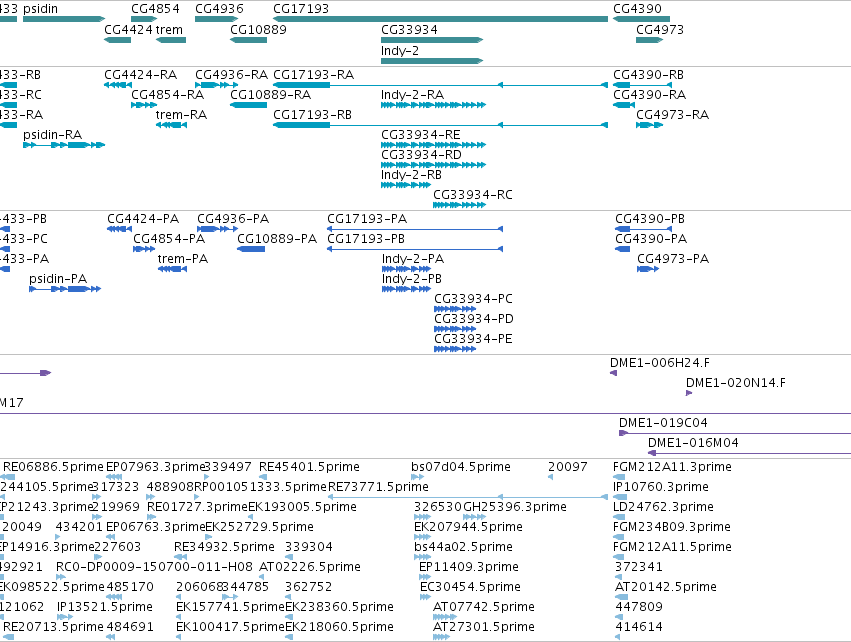
Task: Select protein label CG4973-PA
Action: click(673, 259)
